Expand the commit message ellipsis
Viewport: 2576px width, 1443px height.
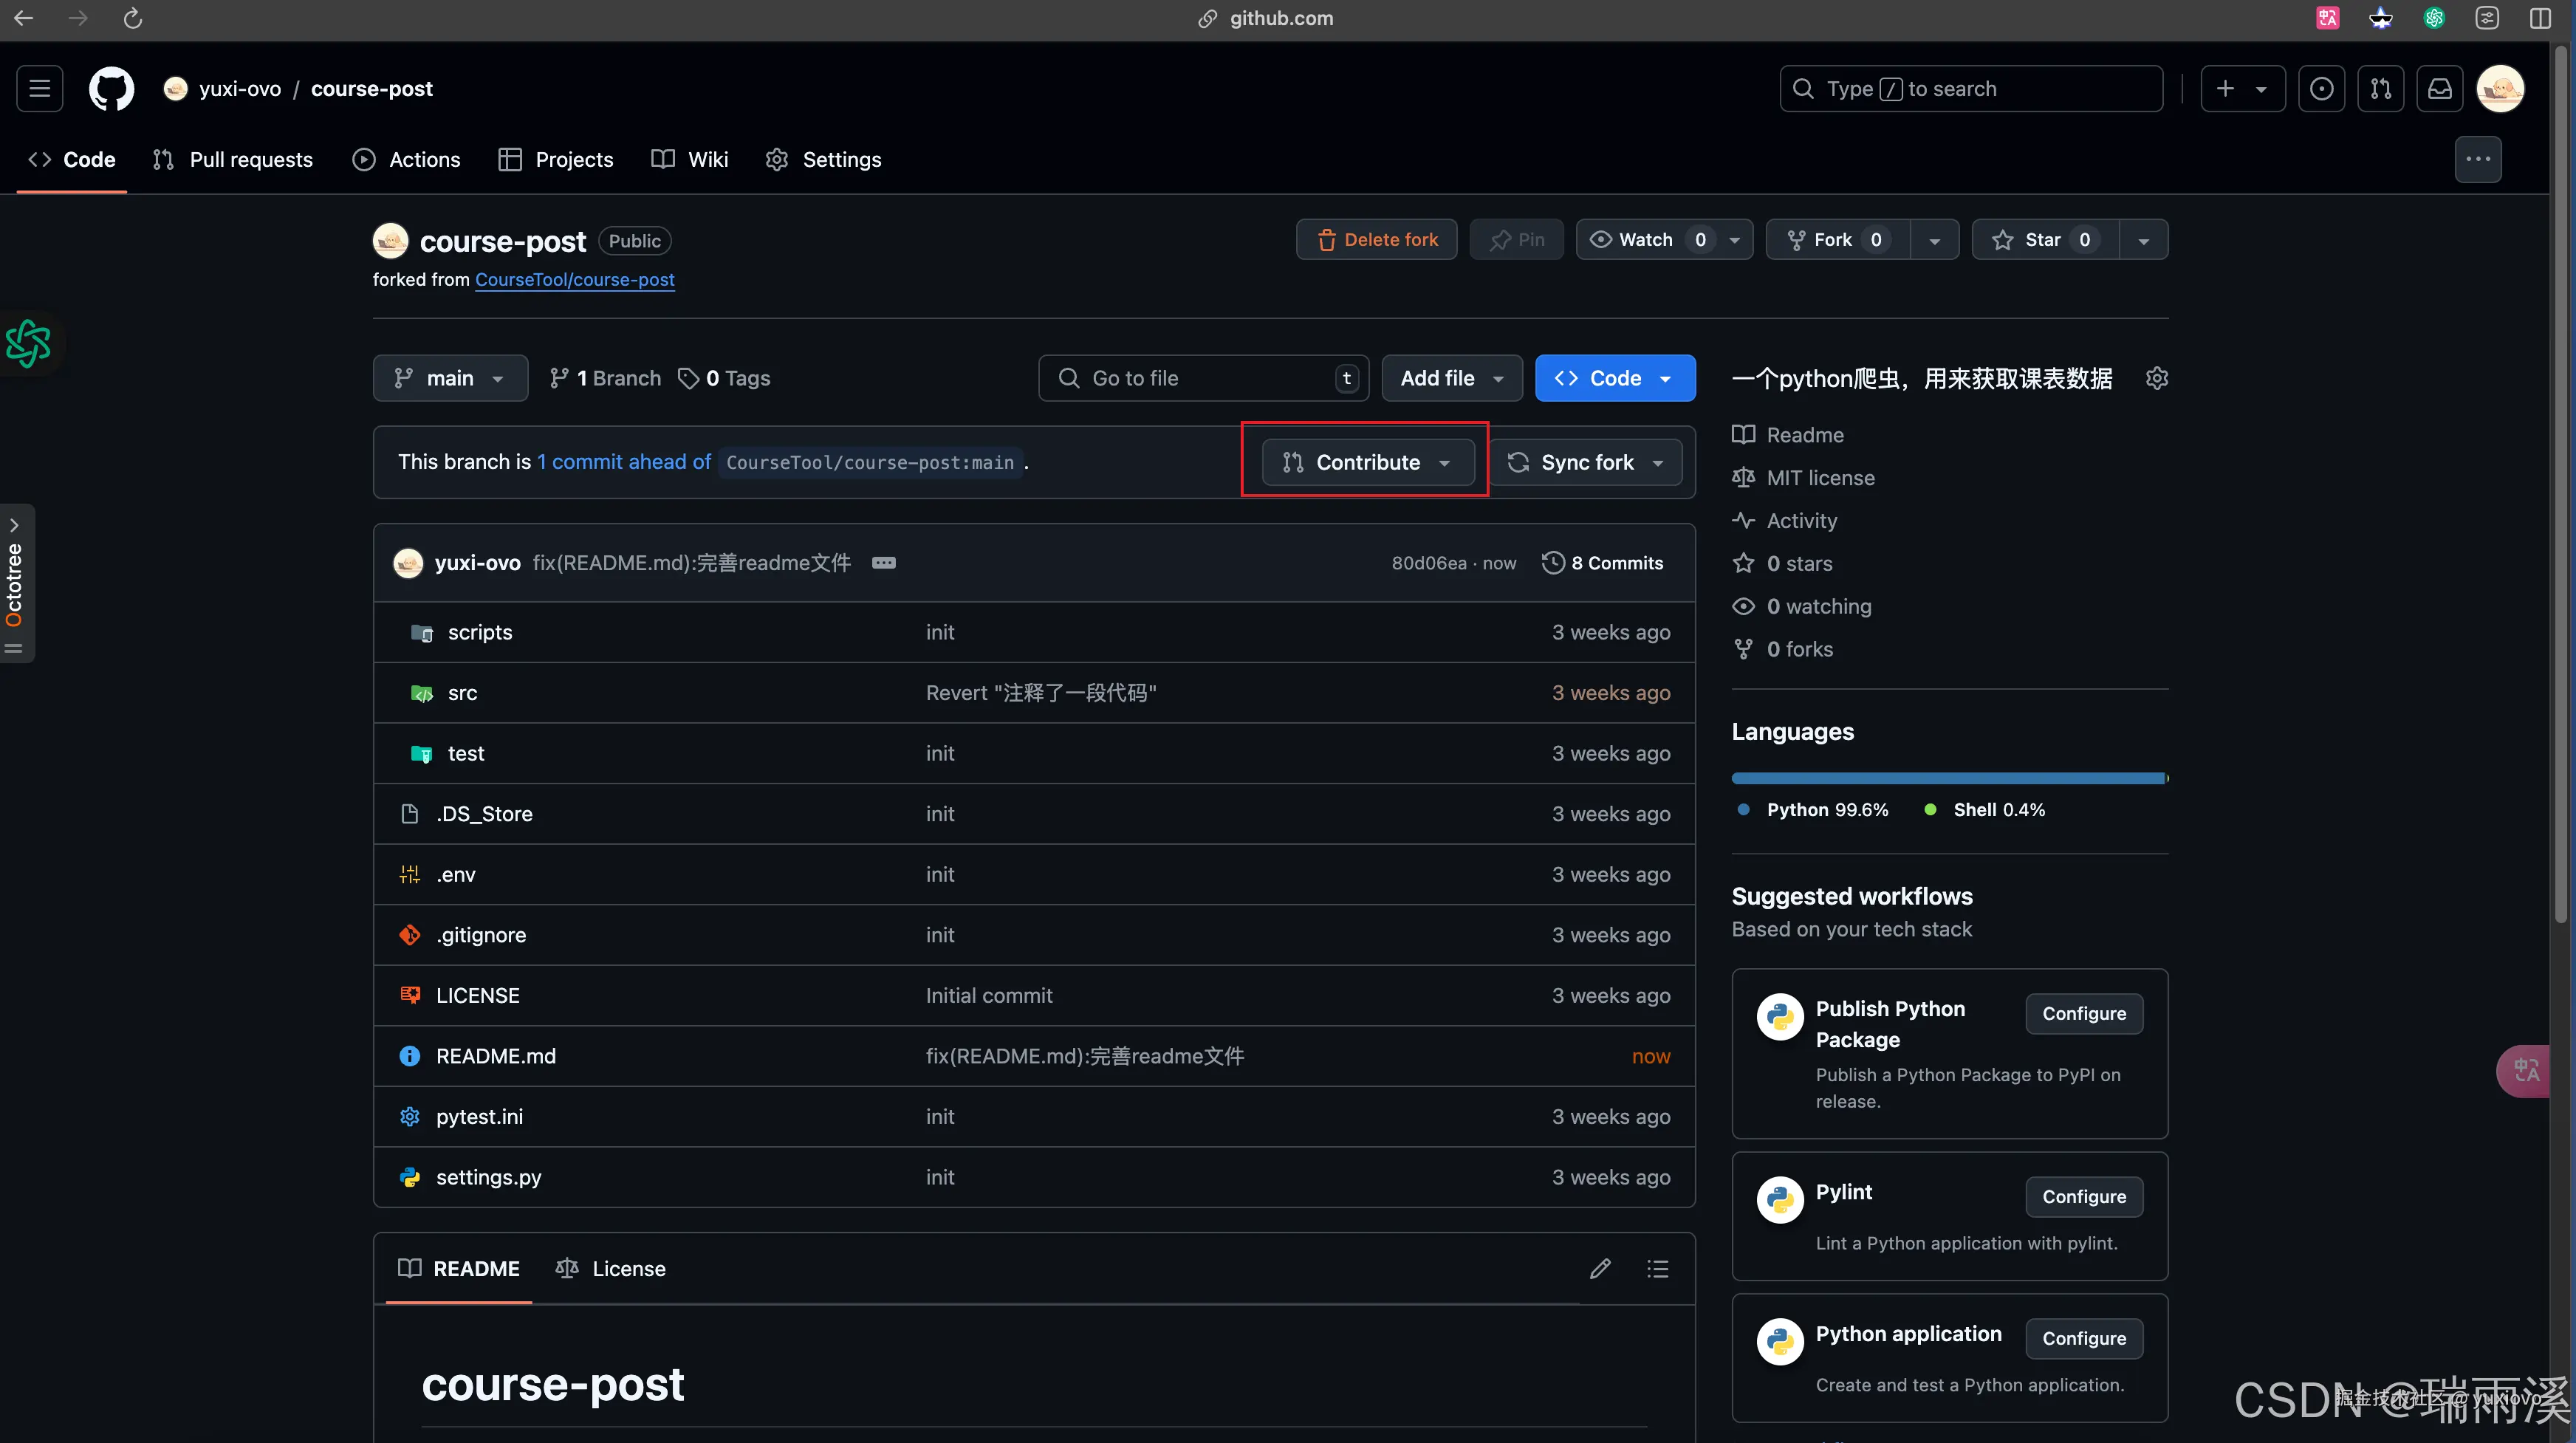point(883,563)
